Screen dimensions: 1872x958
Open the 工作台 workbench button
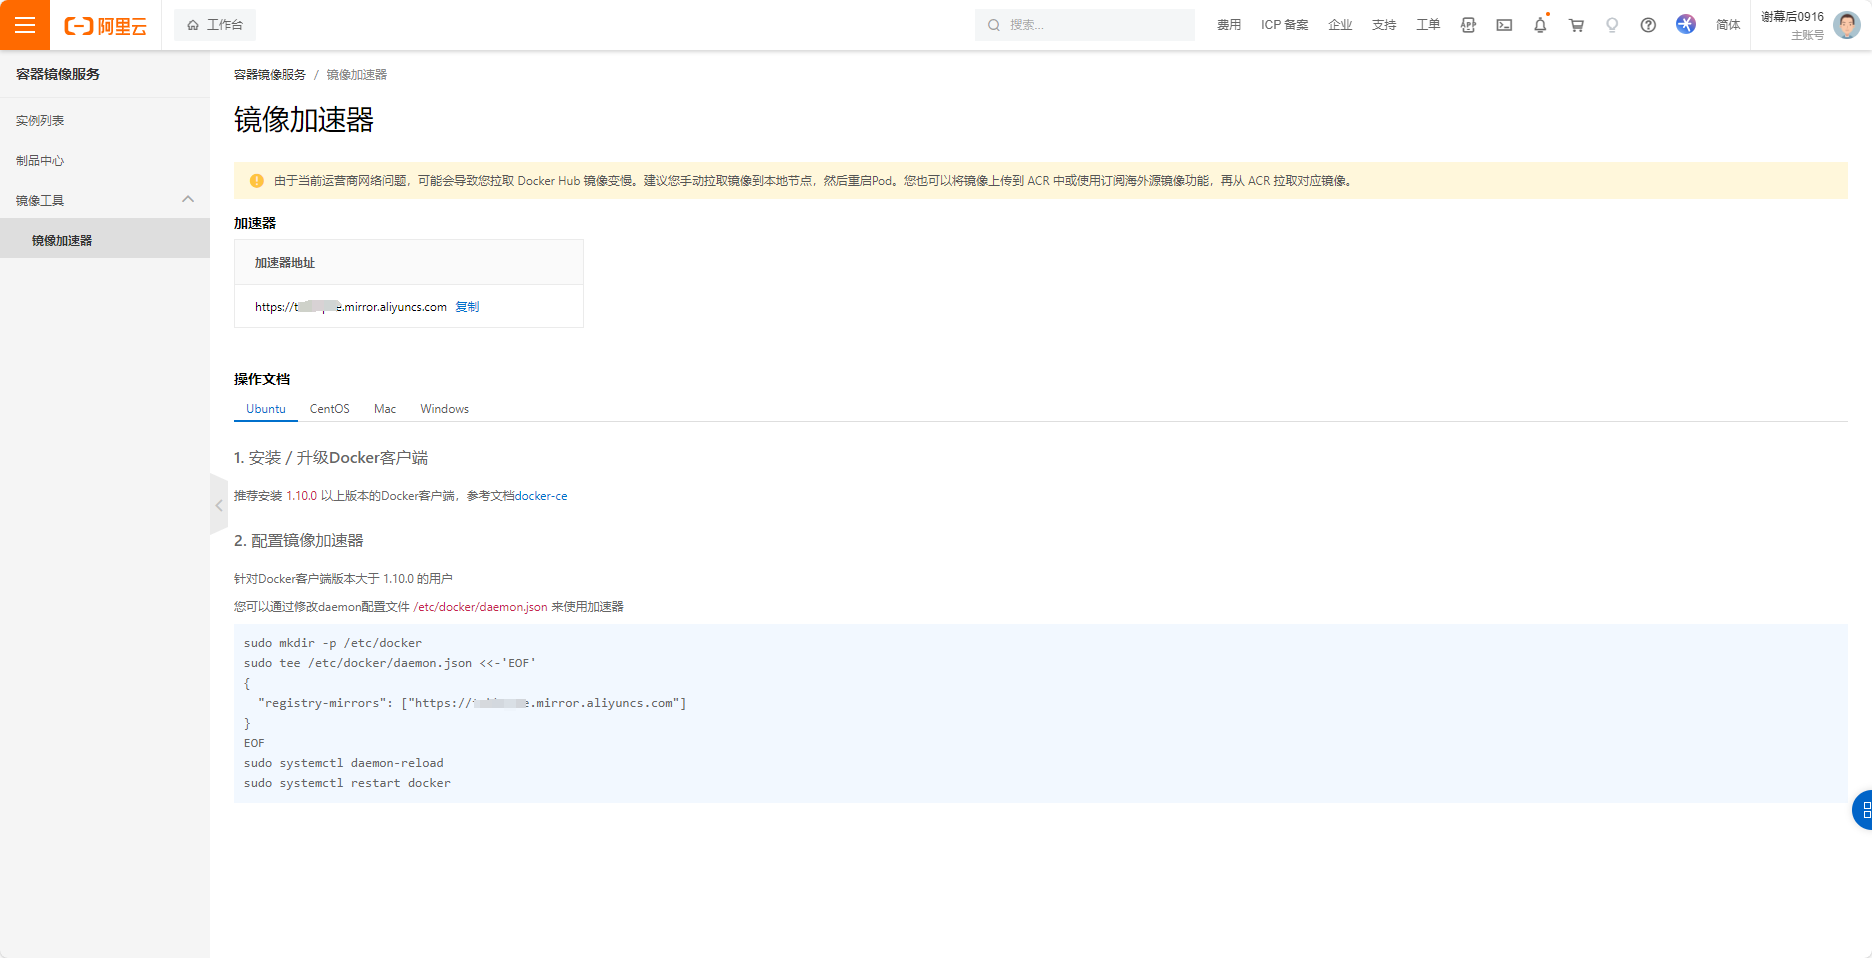pos(215,25)
